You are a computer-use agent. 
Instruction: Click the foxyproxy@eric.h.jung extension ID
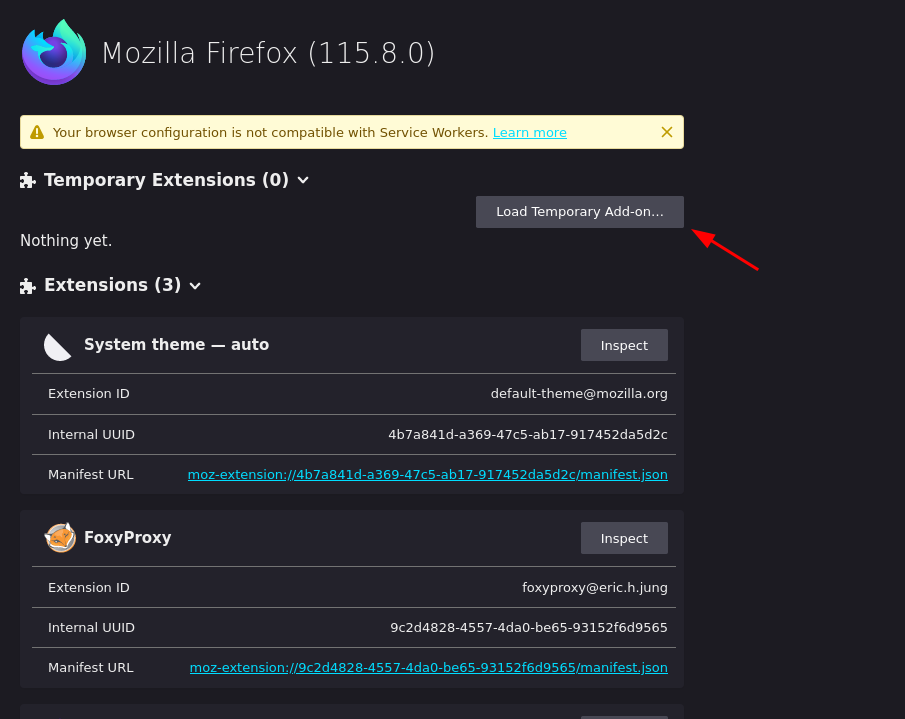pyautogui.click(x=594, y=588)
